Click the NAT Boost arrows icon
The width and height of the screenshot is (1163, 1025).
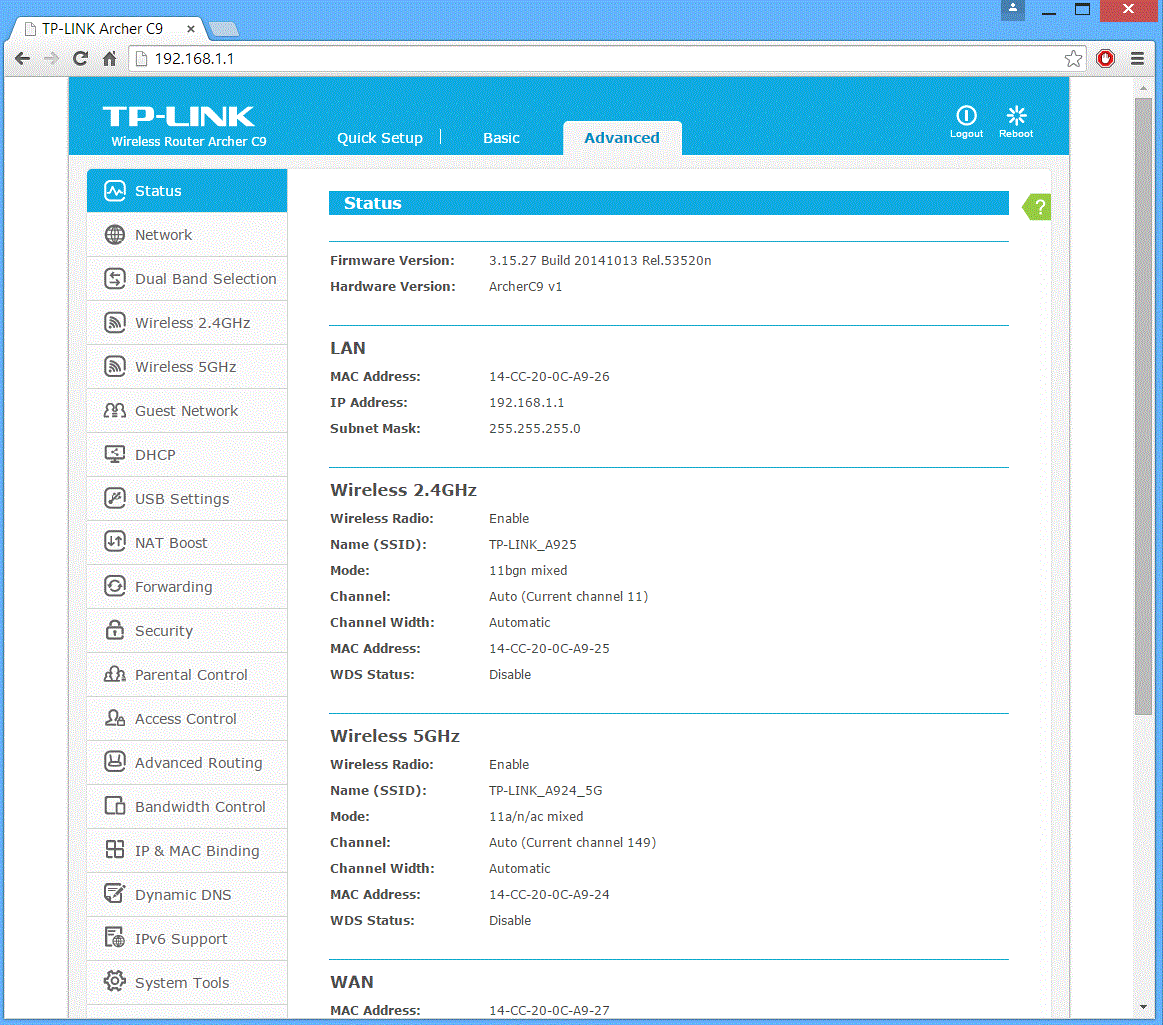(114, 542)
